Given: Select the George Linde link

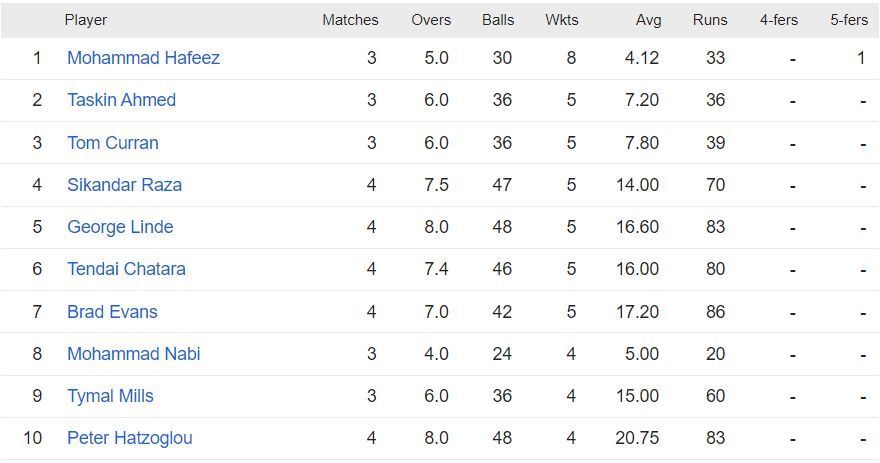Looking at the screenshot, I should [x=120, y=227].
